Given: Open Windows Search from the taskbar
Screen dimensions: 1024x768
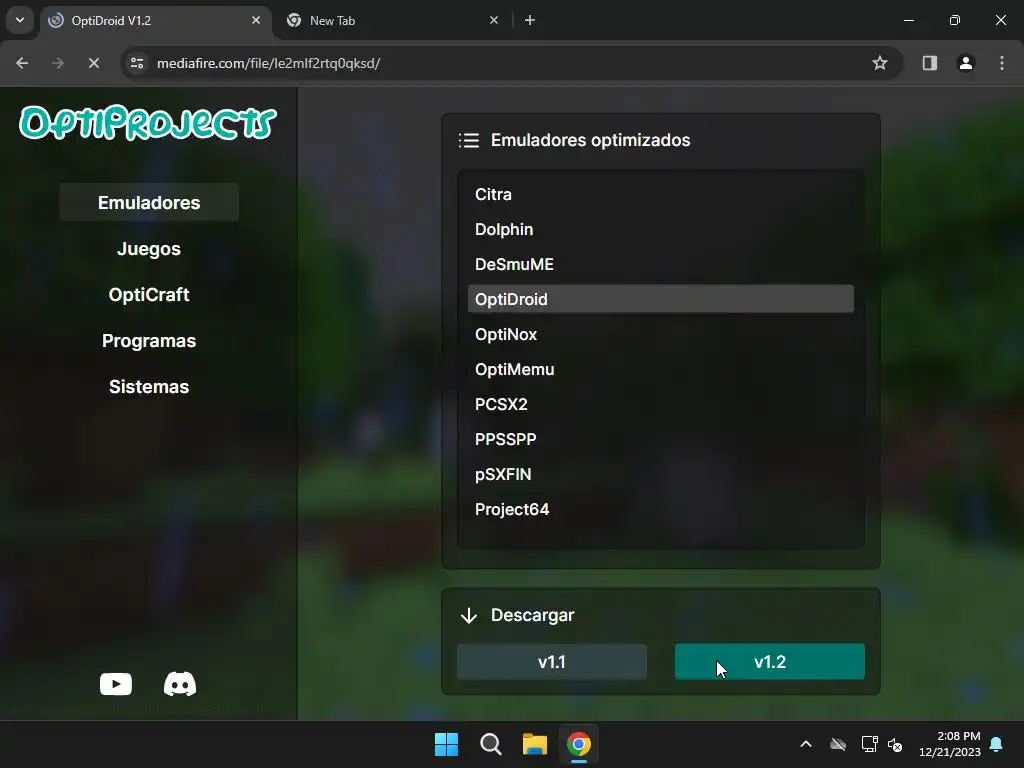Looking at the screenshot, I should tap(490, 744).
